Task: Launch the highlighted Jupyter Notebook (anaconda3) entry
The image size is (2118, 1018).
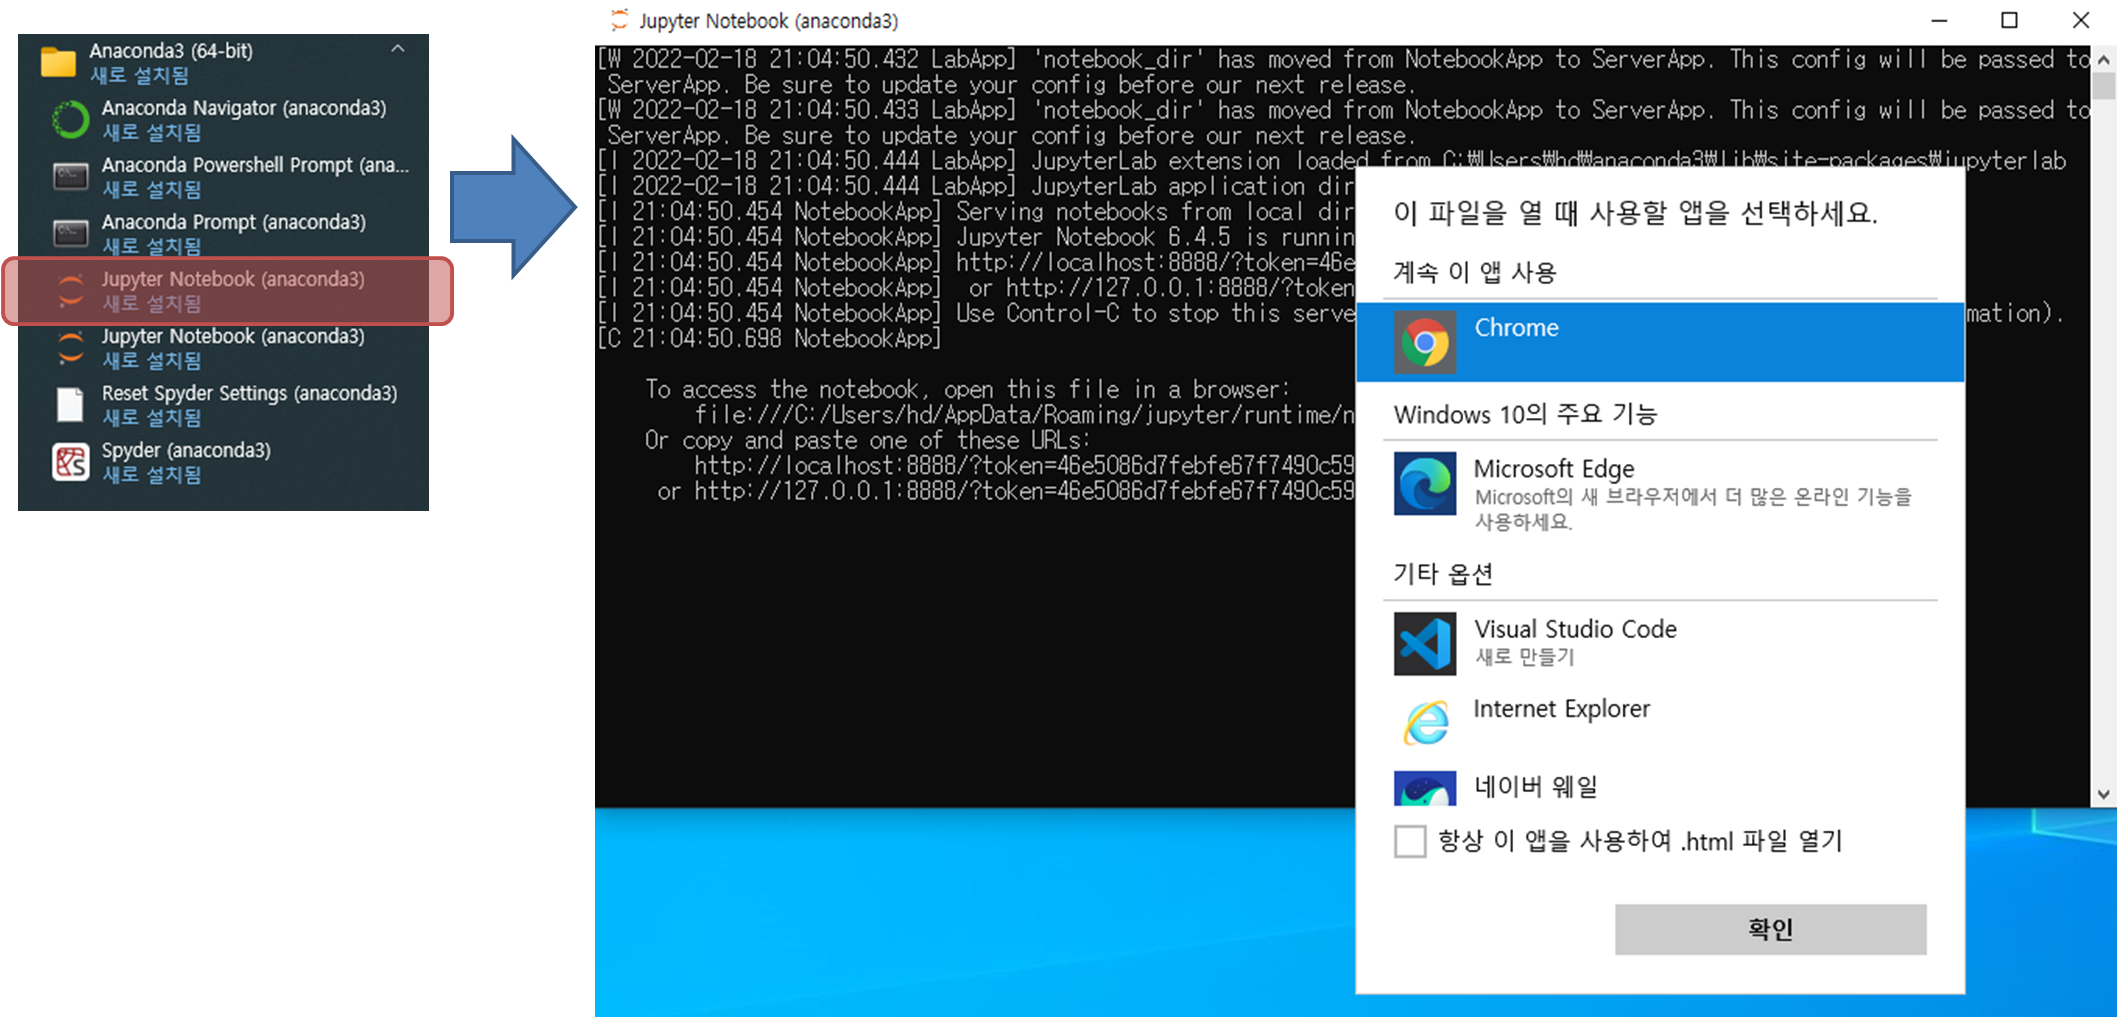Action: [x=228, y=291]
